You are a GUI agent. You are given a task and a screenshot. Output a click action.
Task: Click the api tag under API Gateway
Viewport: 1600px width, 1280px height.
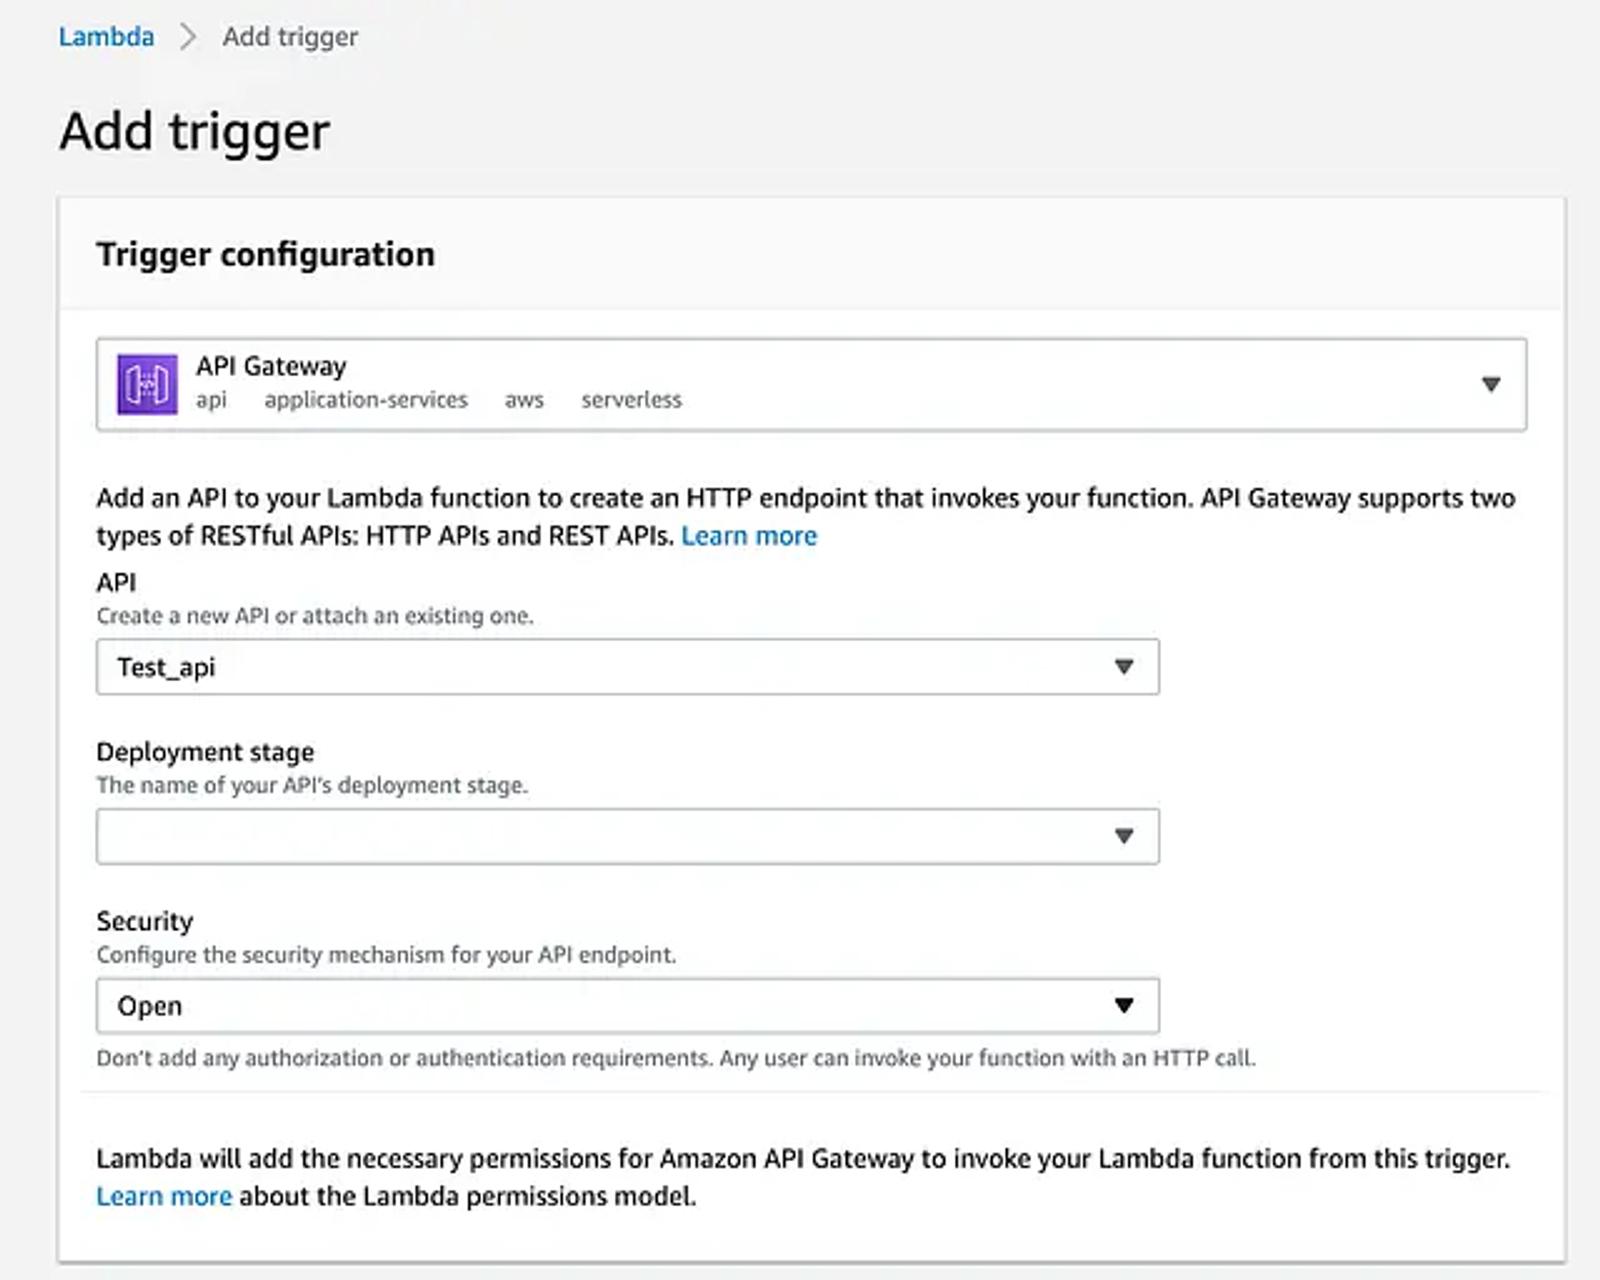click(211, 400)
